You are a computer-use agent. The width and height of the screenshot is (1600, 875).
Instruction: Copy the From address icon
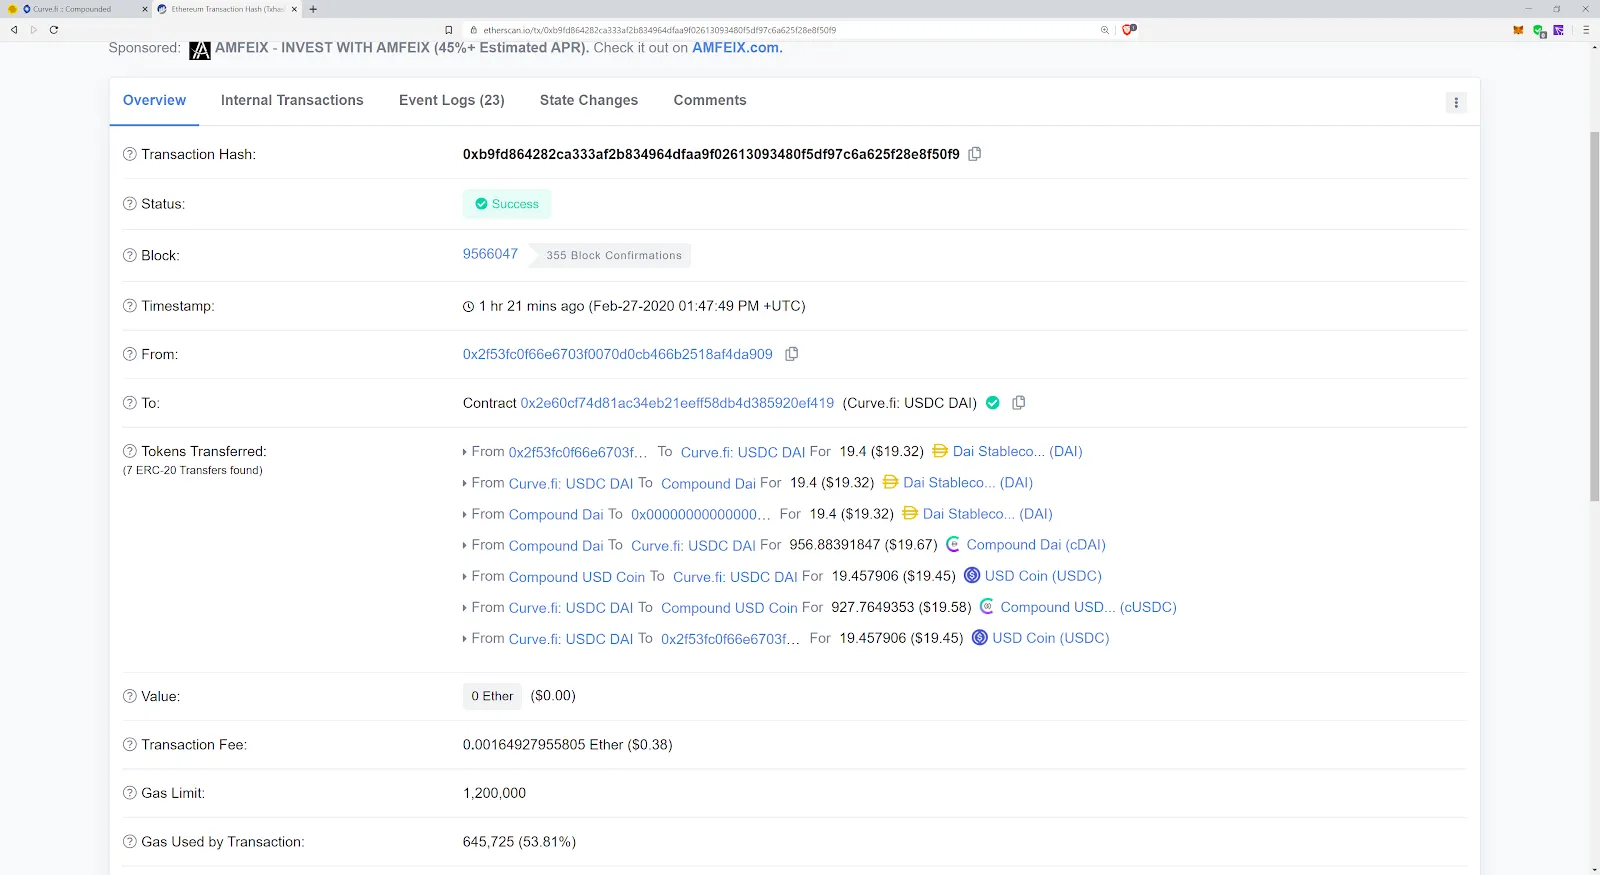(x=791, y=354)
